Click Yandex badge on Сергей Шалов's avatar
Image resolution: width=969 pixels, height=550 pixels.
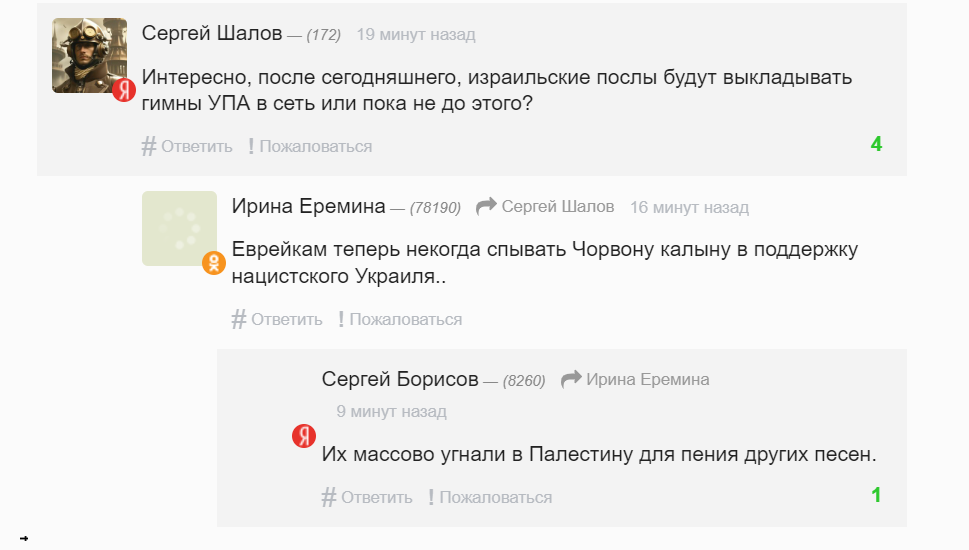click(123, 90)
